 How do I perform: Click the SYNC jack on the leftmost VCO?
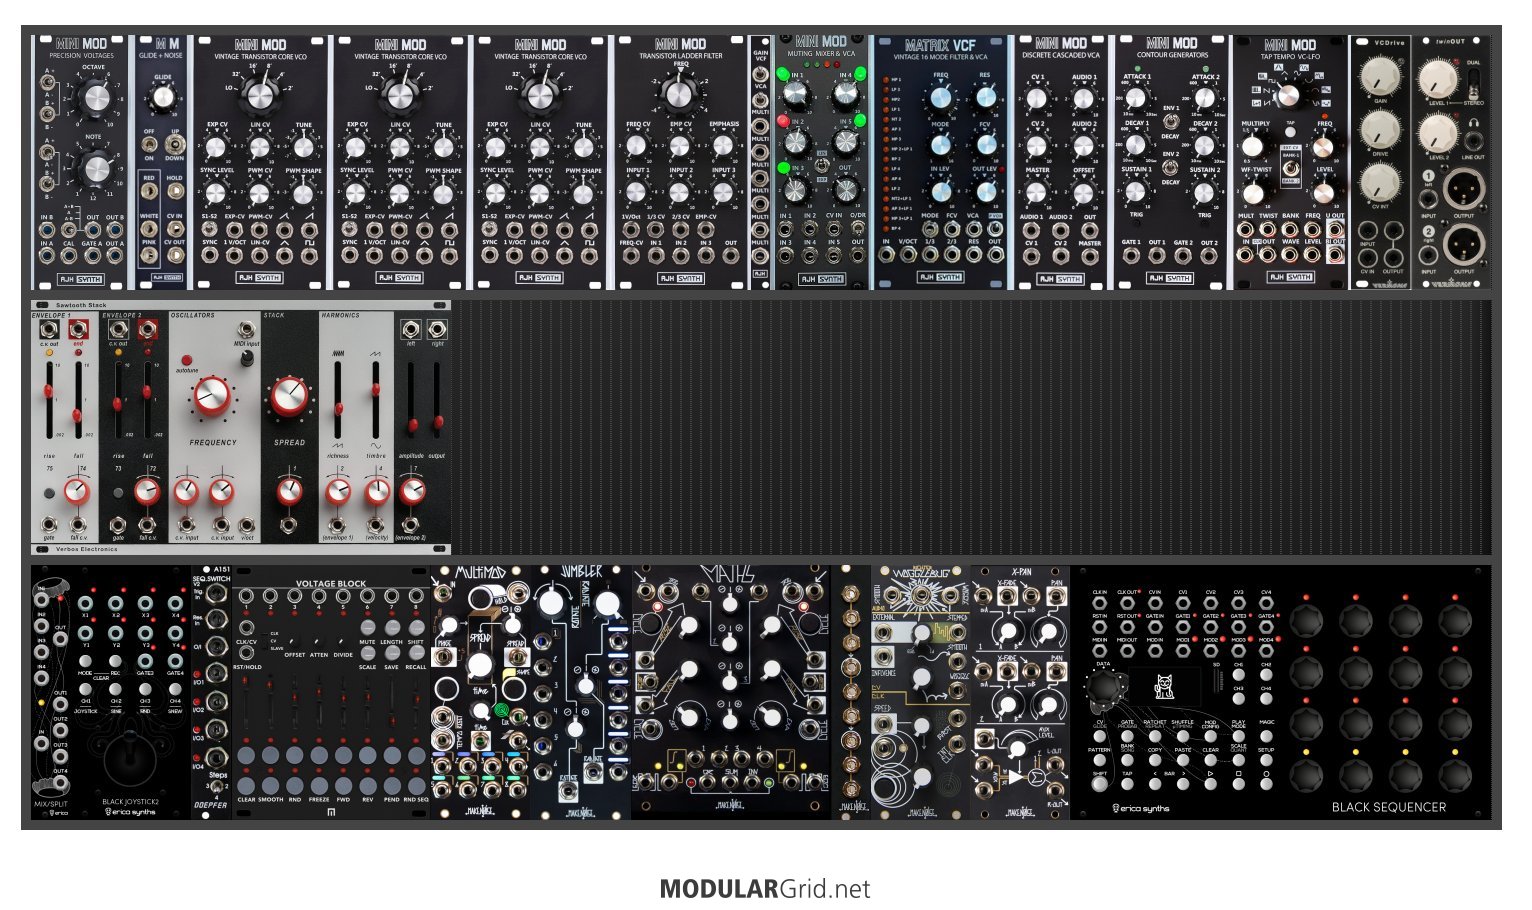[x=210, y=255]
